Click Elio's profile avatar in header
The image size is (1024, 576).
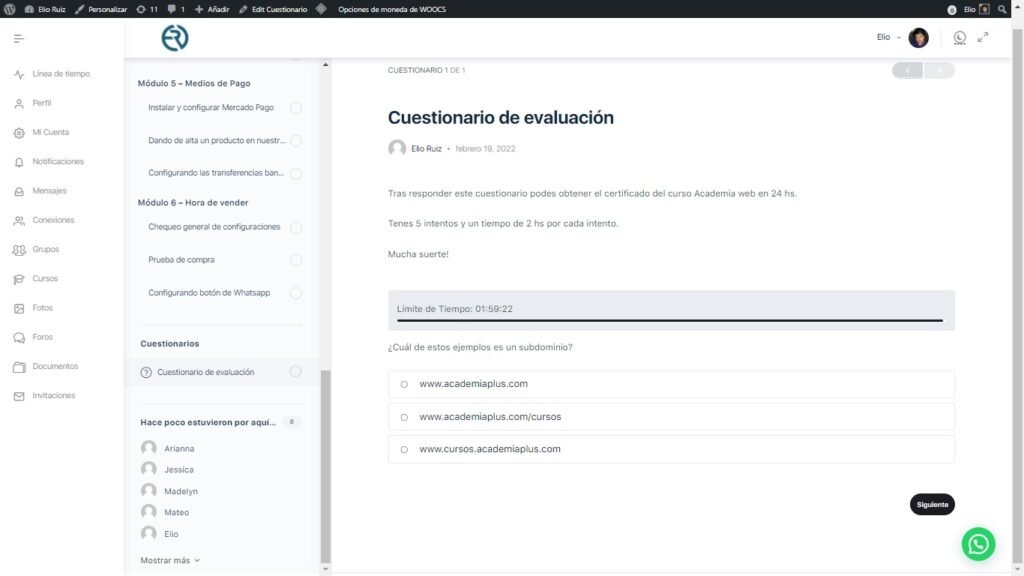(918, 38)
